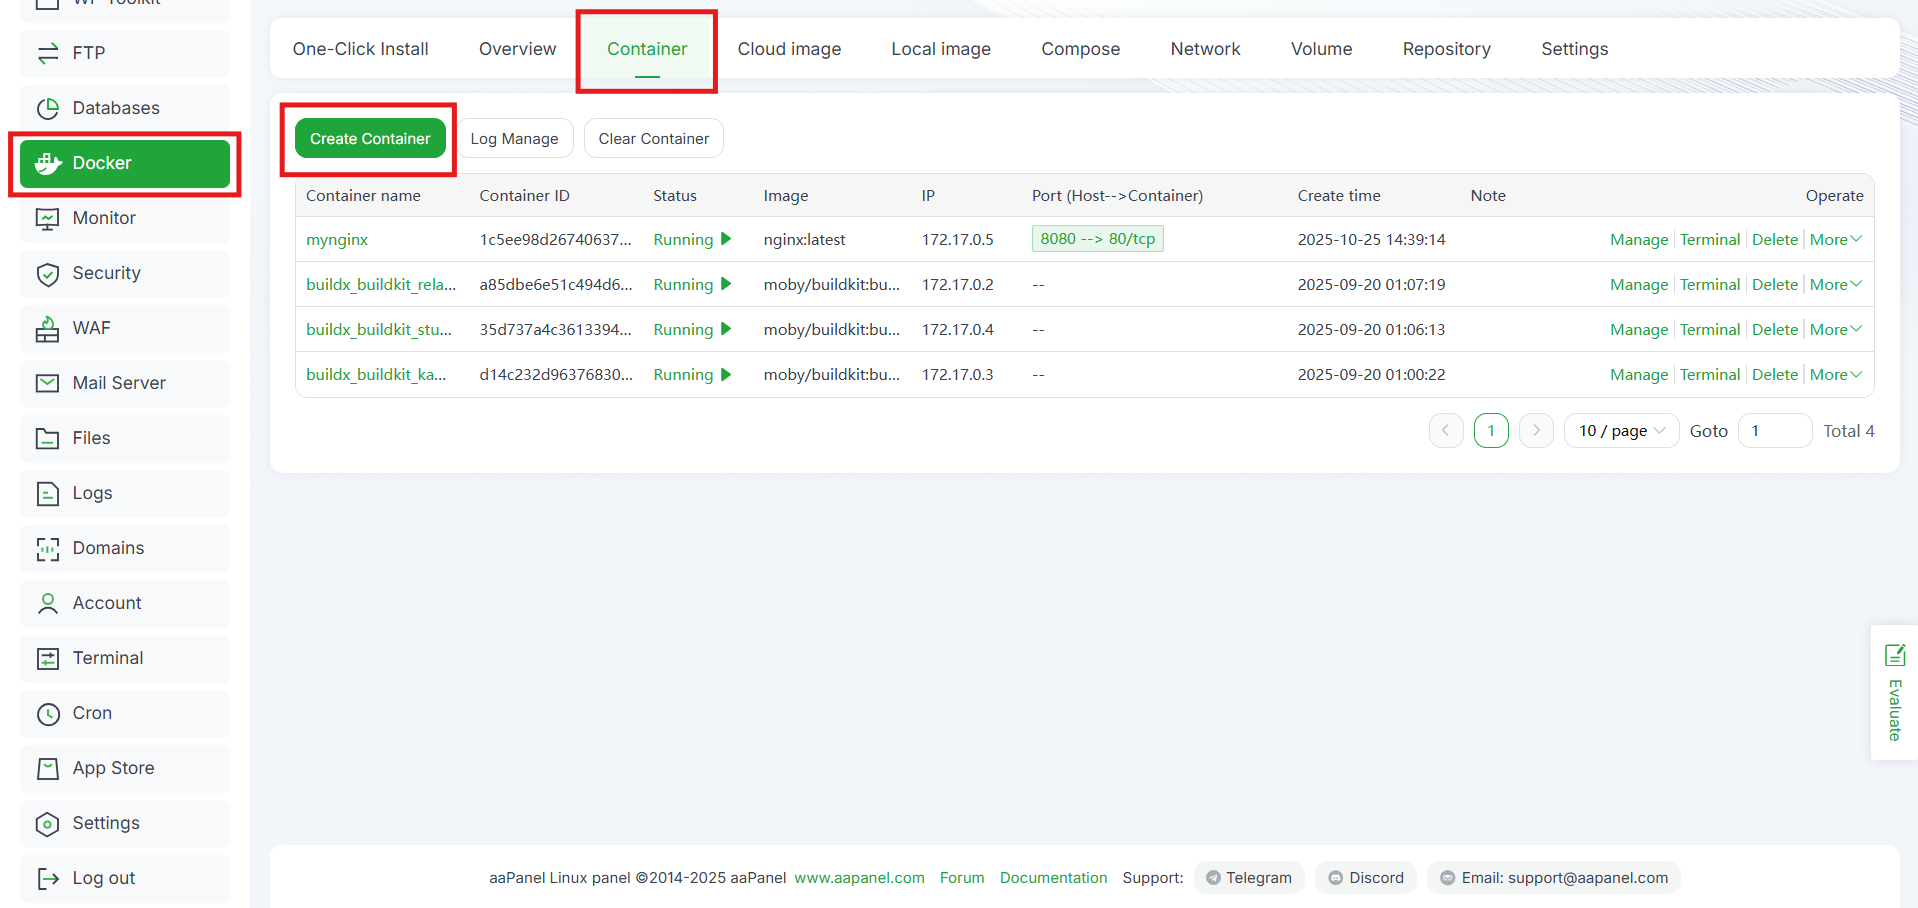Viewport: 1918px width, 908px height.
Task: Open the Network tab
Action: click(1205, 49)
